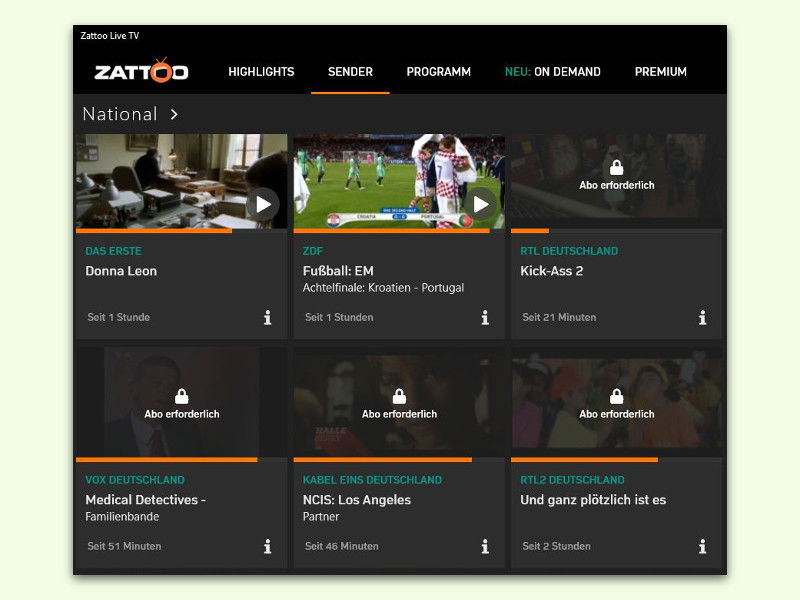View info for Und ganz plötzlich ist es

[x=703, y=546]
